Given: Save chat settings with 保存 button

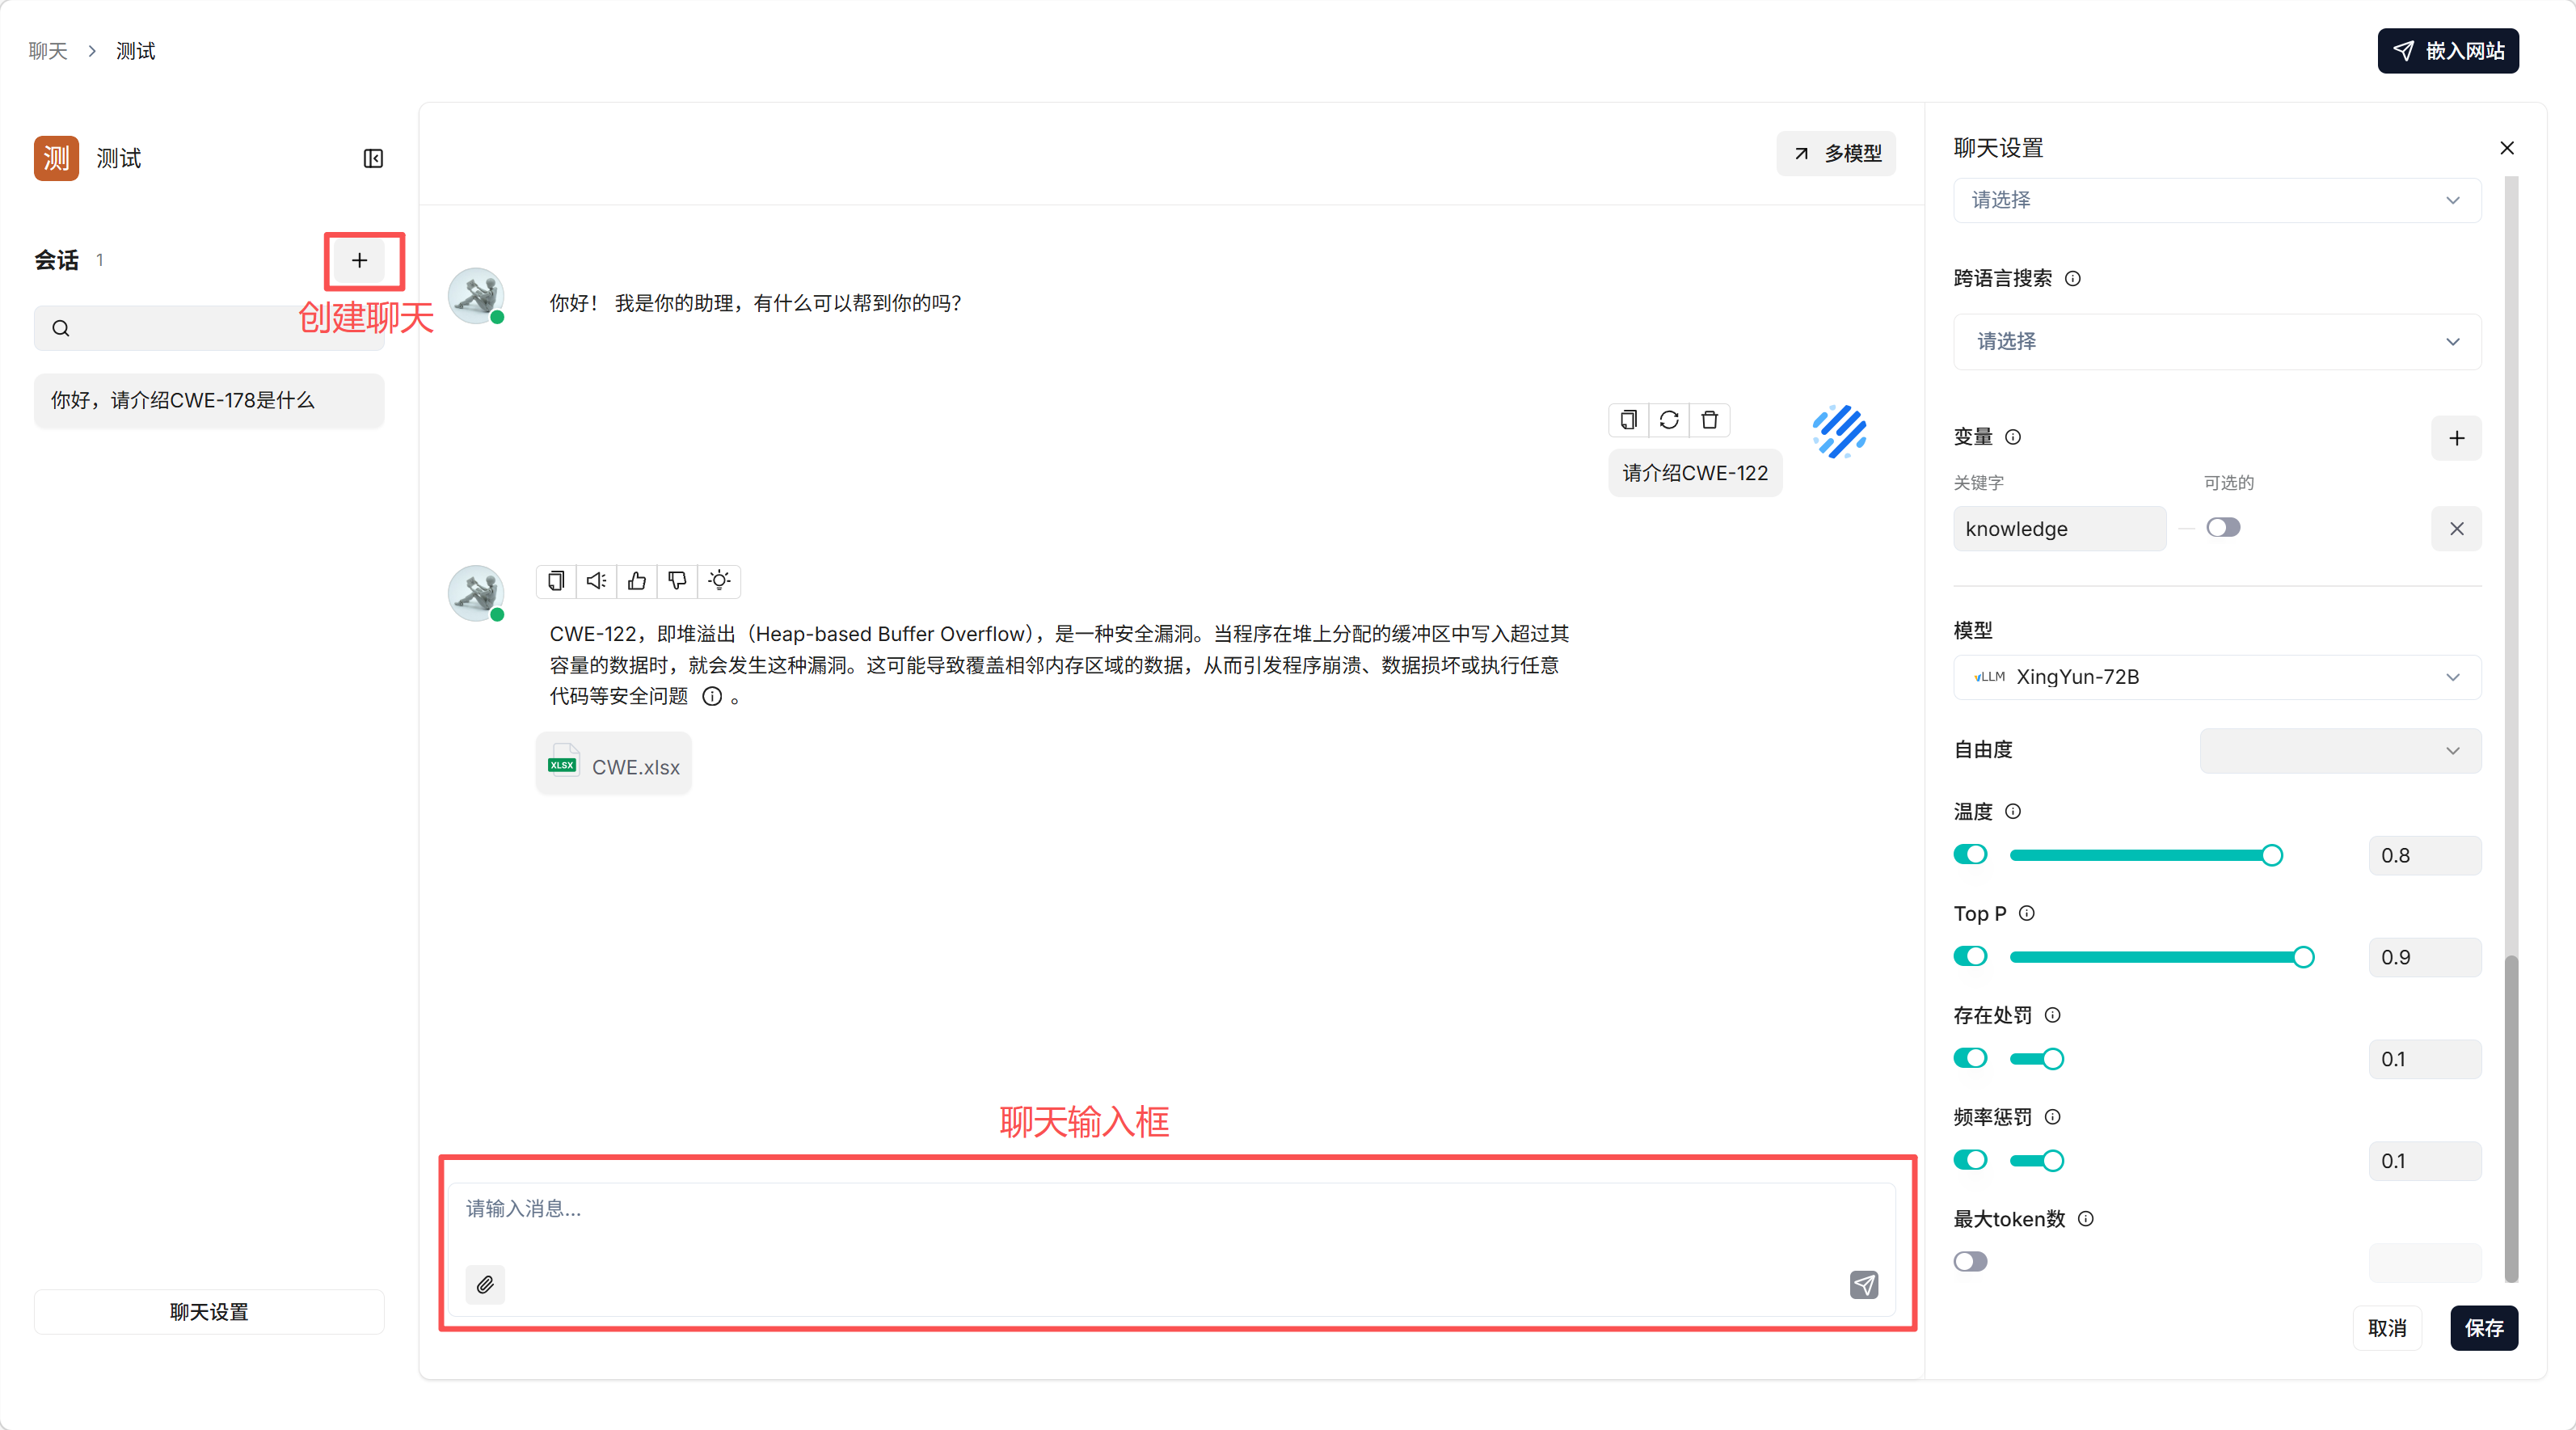Looking at the screenshot, I should point(2484,1328).
